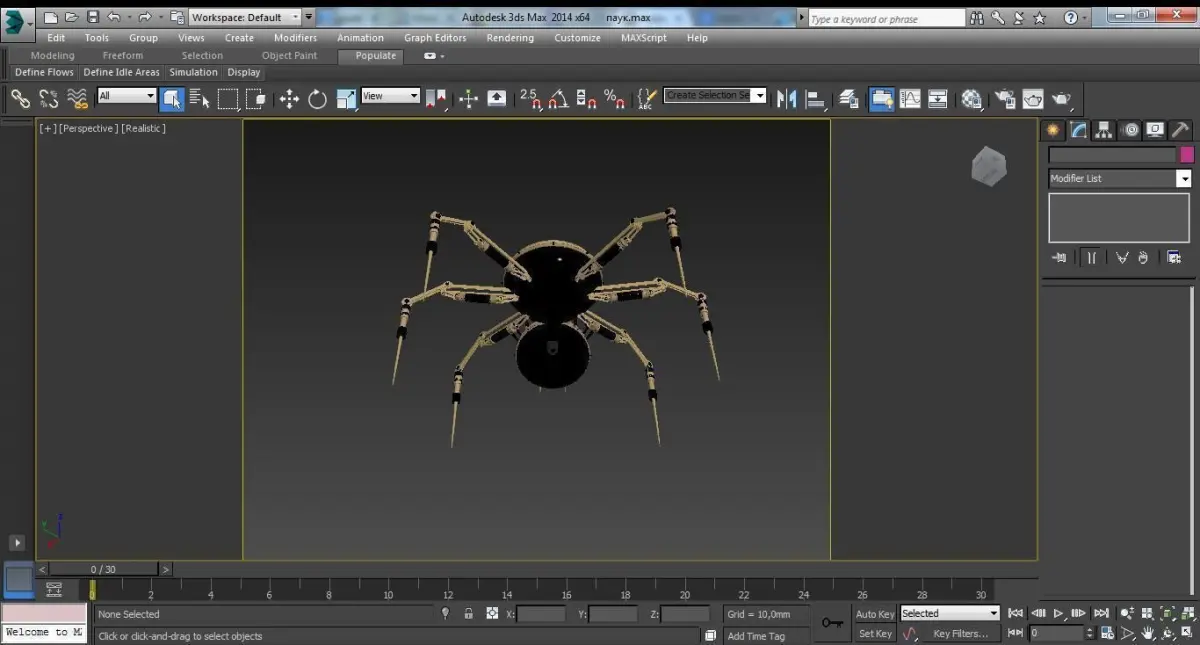Play the animation
The height and width of the screenshot is (645, 1200).
[1059, 614]
